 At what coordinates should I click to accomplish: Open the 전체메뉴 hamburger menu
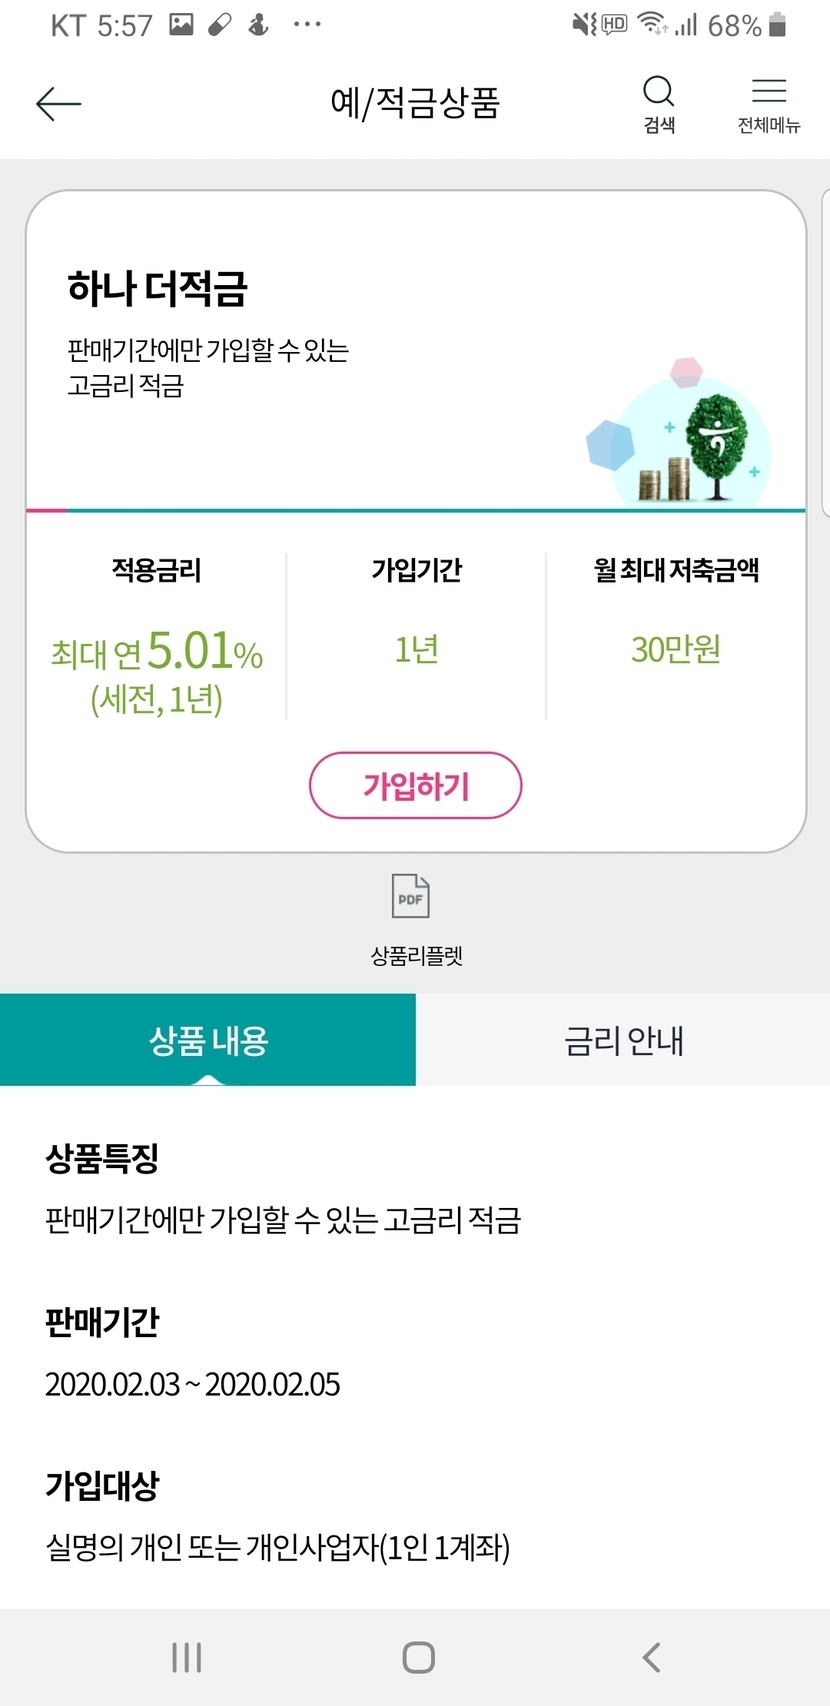[768, 102]
